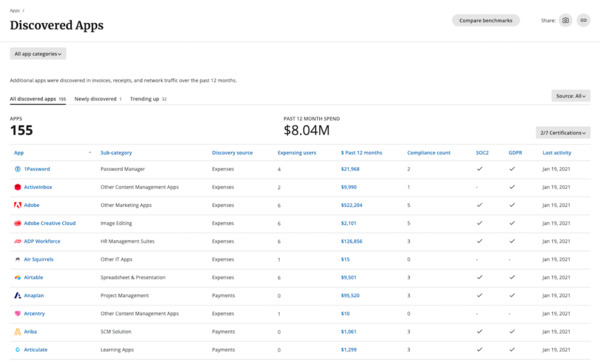Click the Airtable app icon
The image size is (600, 362).
18,277
